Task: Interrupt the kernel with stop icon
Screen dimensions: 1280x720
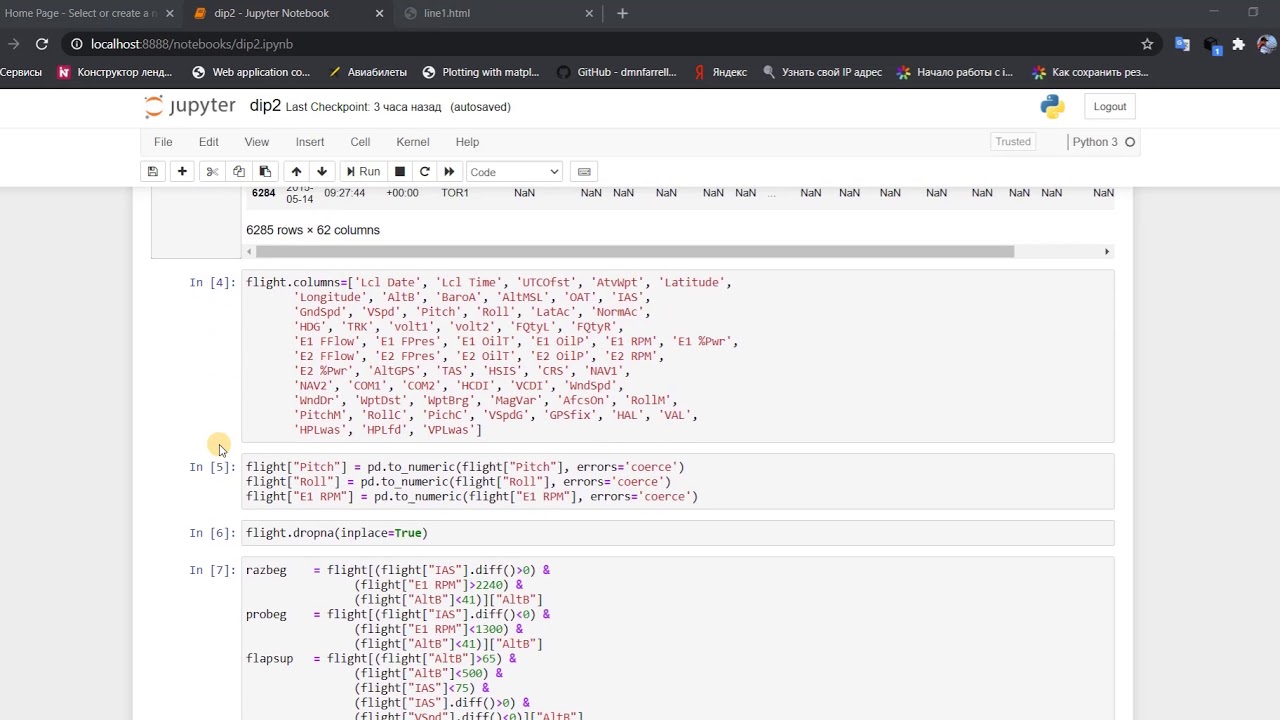Action: click(x=400, y=172)
